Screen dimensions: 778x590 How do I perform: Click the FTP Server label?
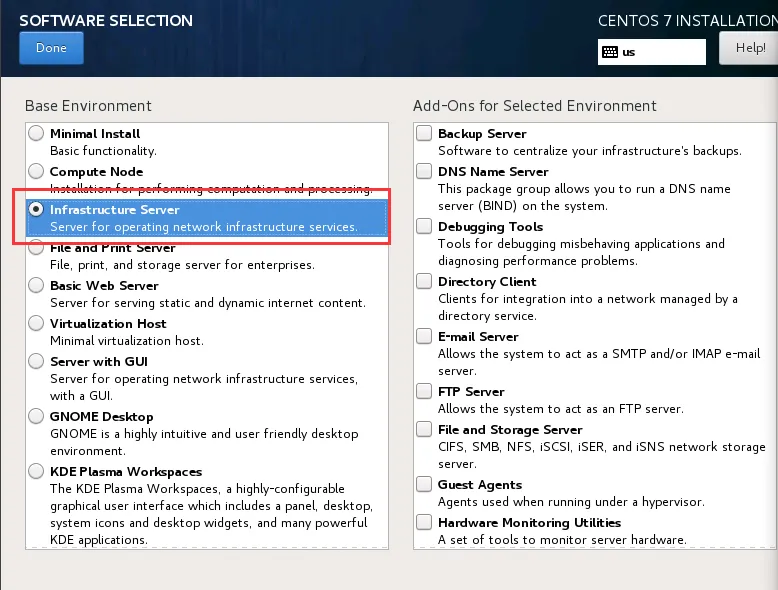(471, 392)
